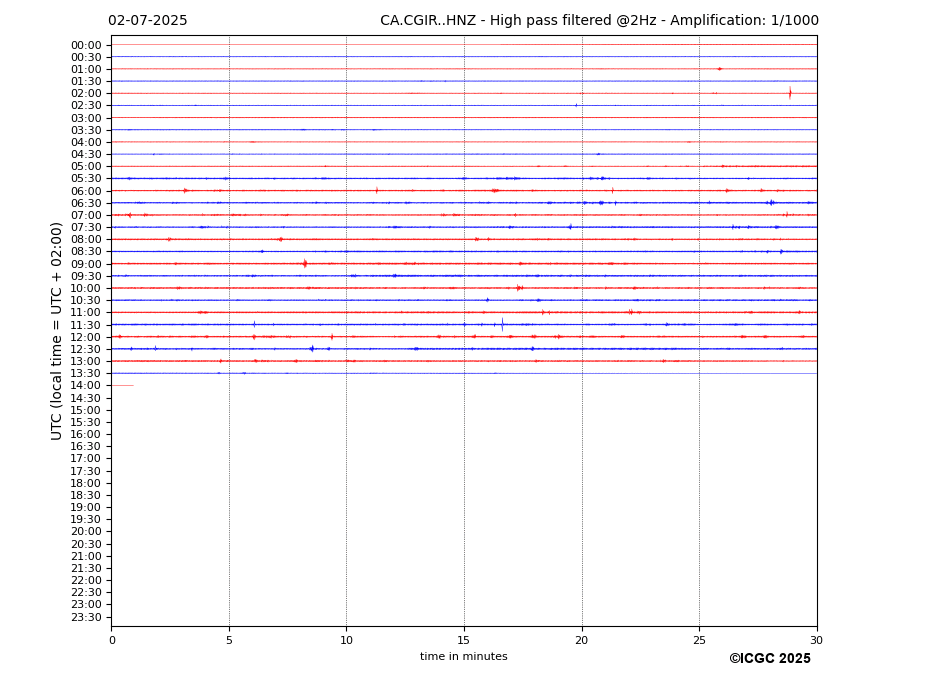Click the 08:30 time row label

pyautogui.click(x=86, y=252)
